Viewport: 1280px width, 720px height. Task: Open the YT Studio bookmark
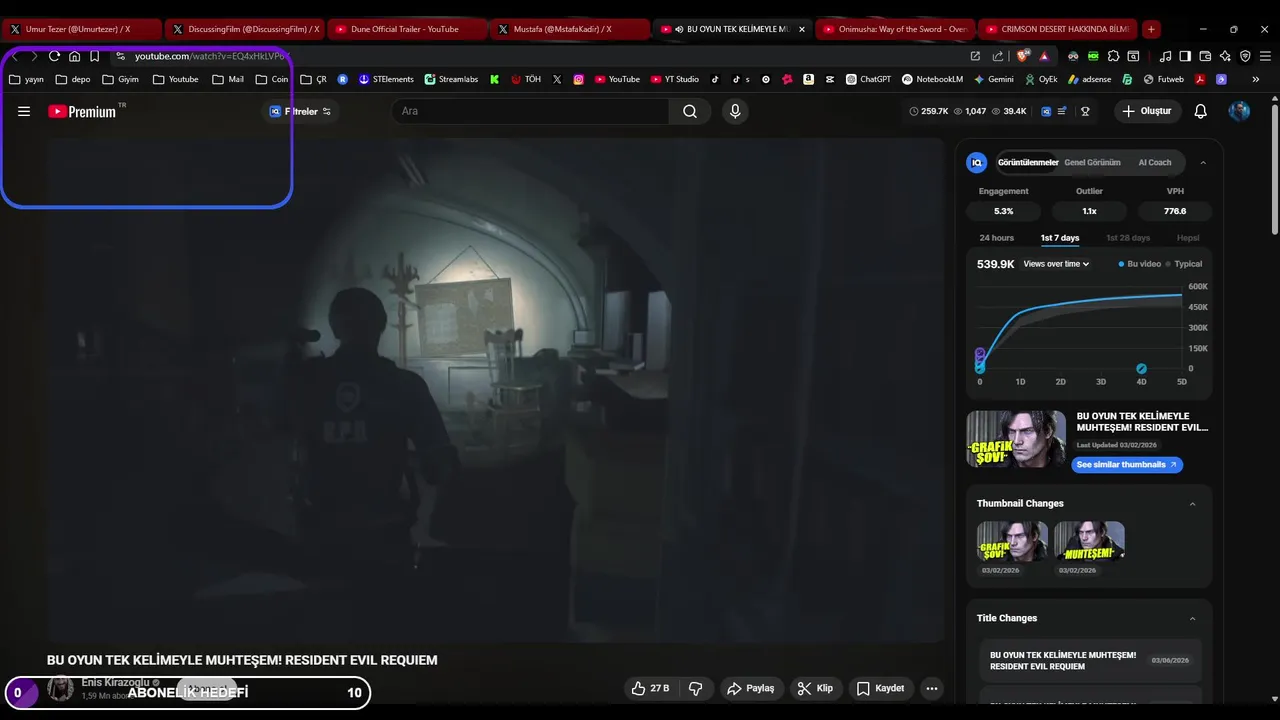point(674,79)
